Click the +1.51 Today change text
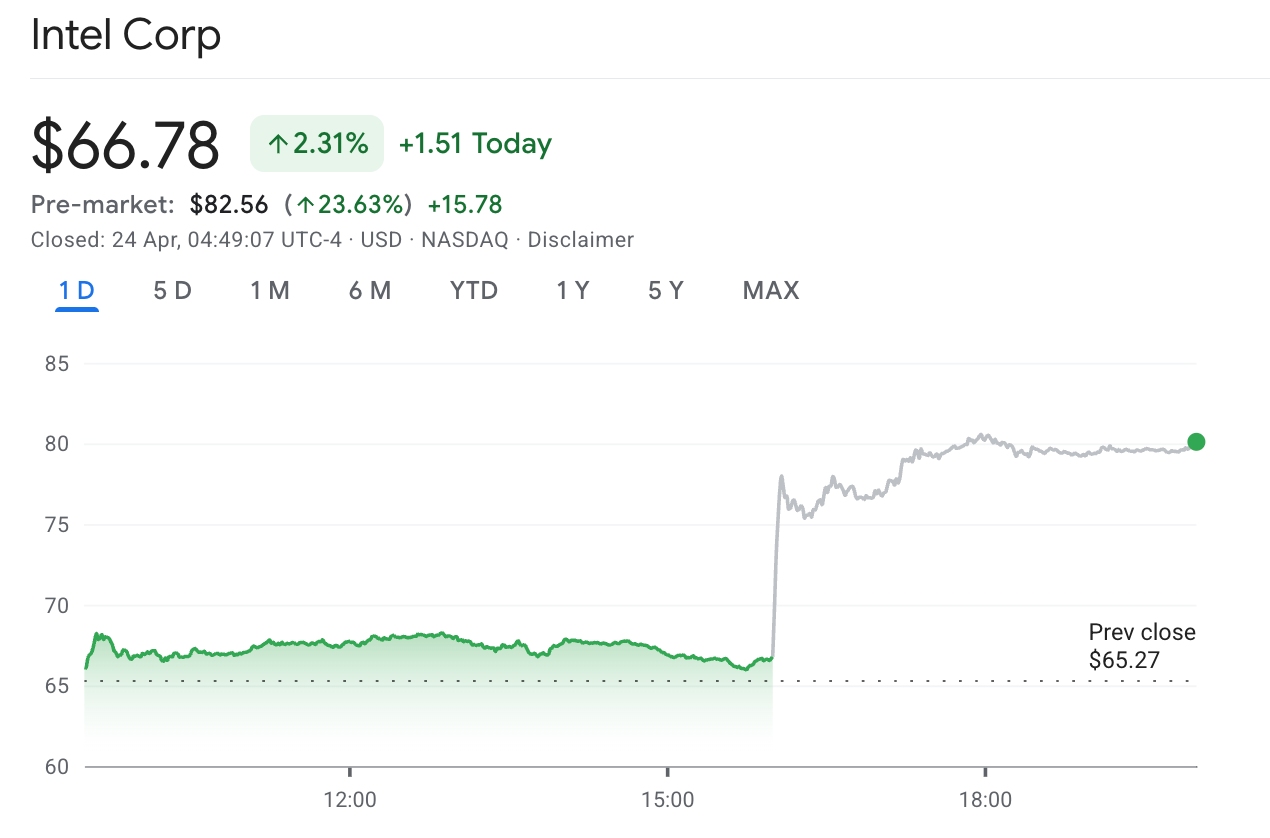The height and width of the screenshot is (838, 1270). click(x=475, y=144)
